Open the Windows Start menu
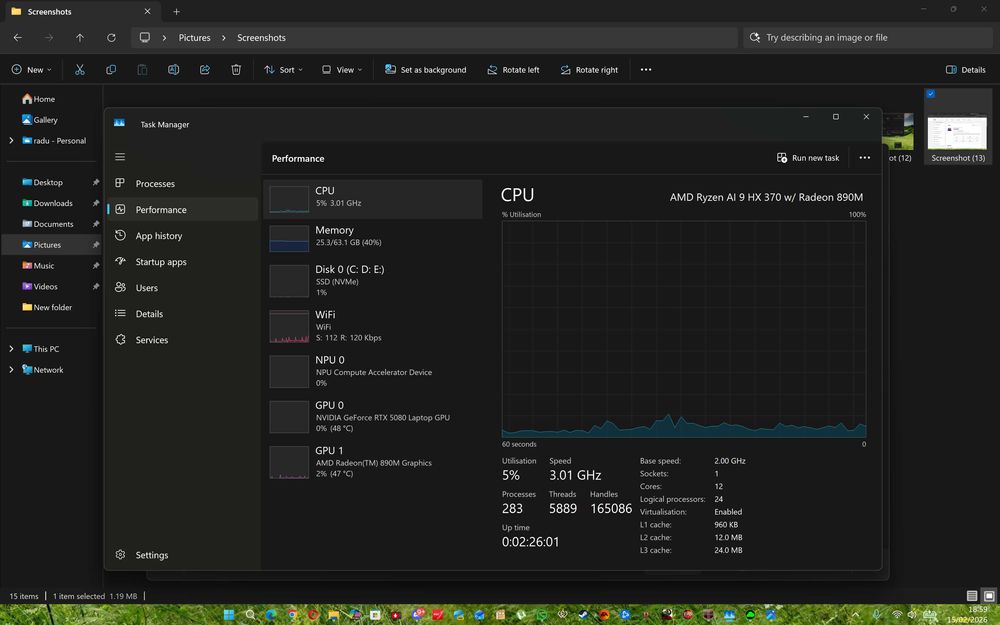Viewport: 1000px width, 625px height. point(229,614)
